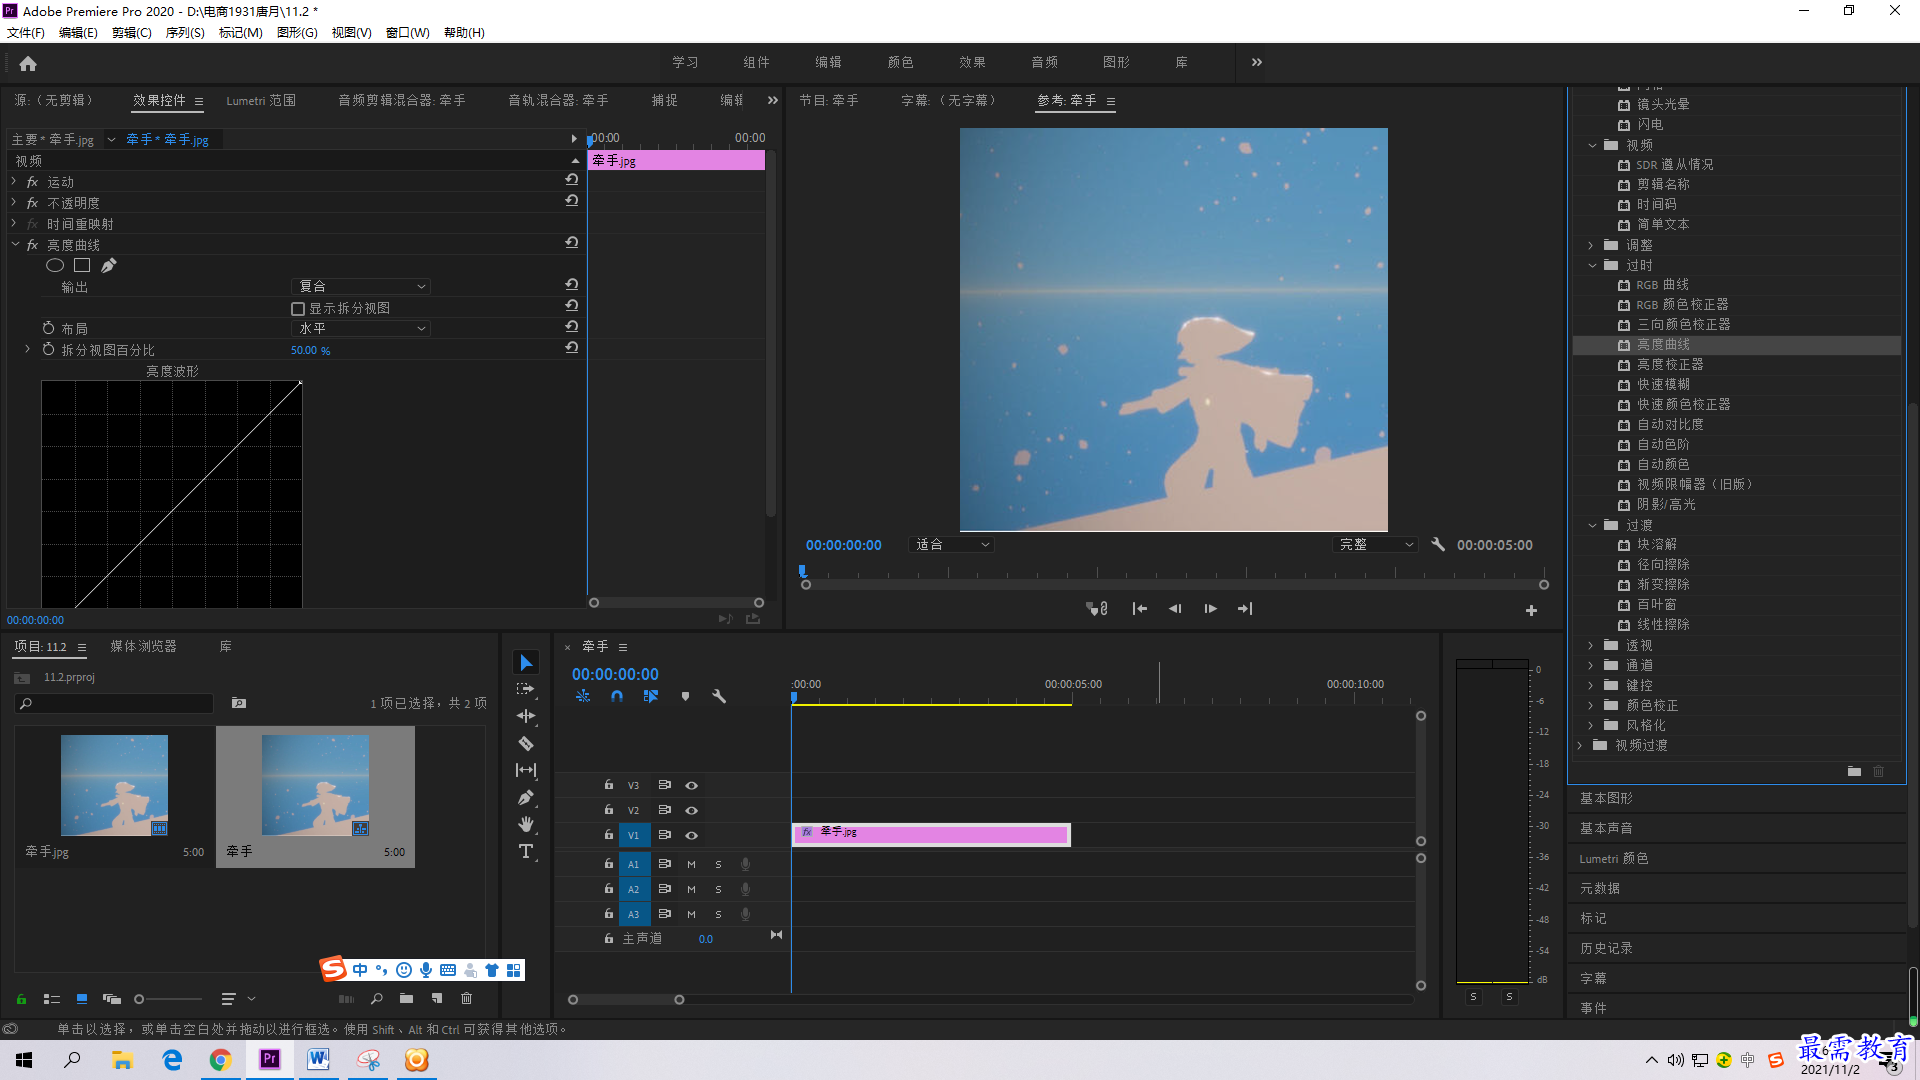Go to in point in monitor
1920x1080 pixels.
coord(1139,608)
